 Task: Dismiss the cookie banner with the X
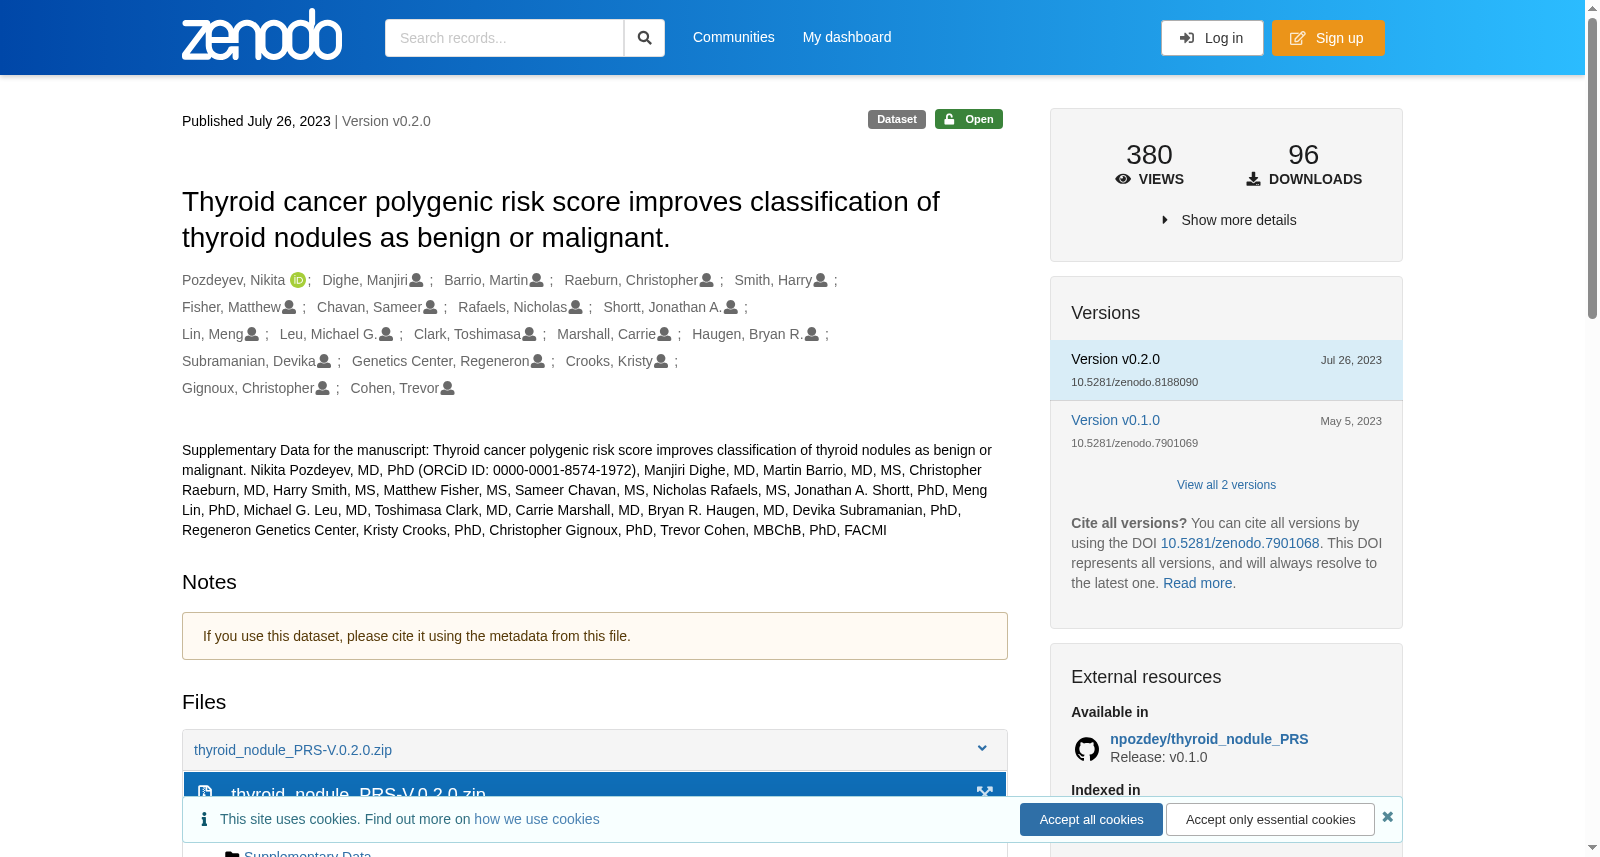point(1387,817)
